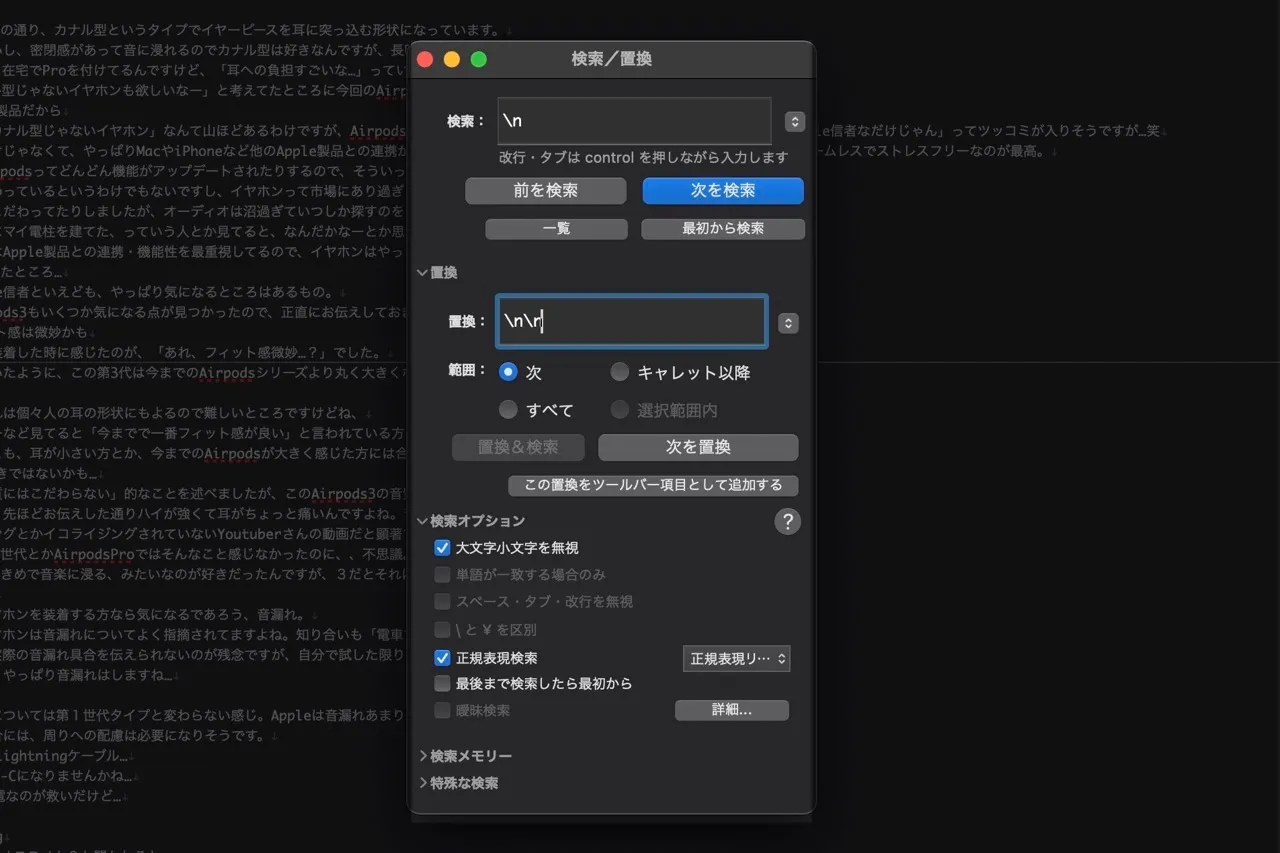Image resolution: width=1280 pixels, height=853 pixels.
Task: Click the 置換＆検索 button
Action: [x=519, y=447]
